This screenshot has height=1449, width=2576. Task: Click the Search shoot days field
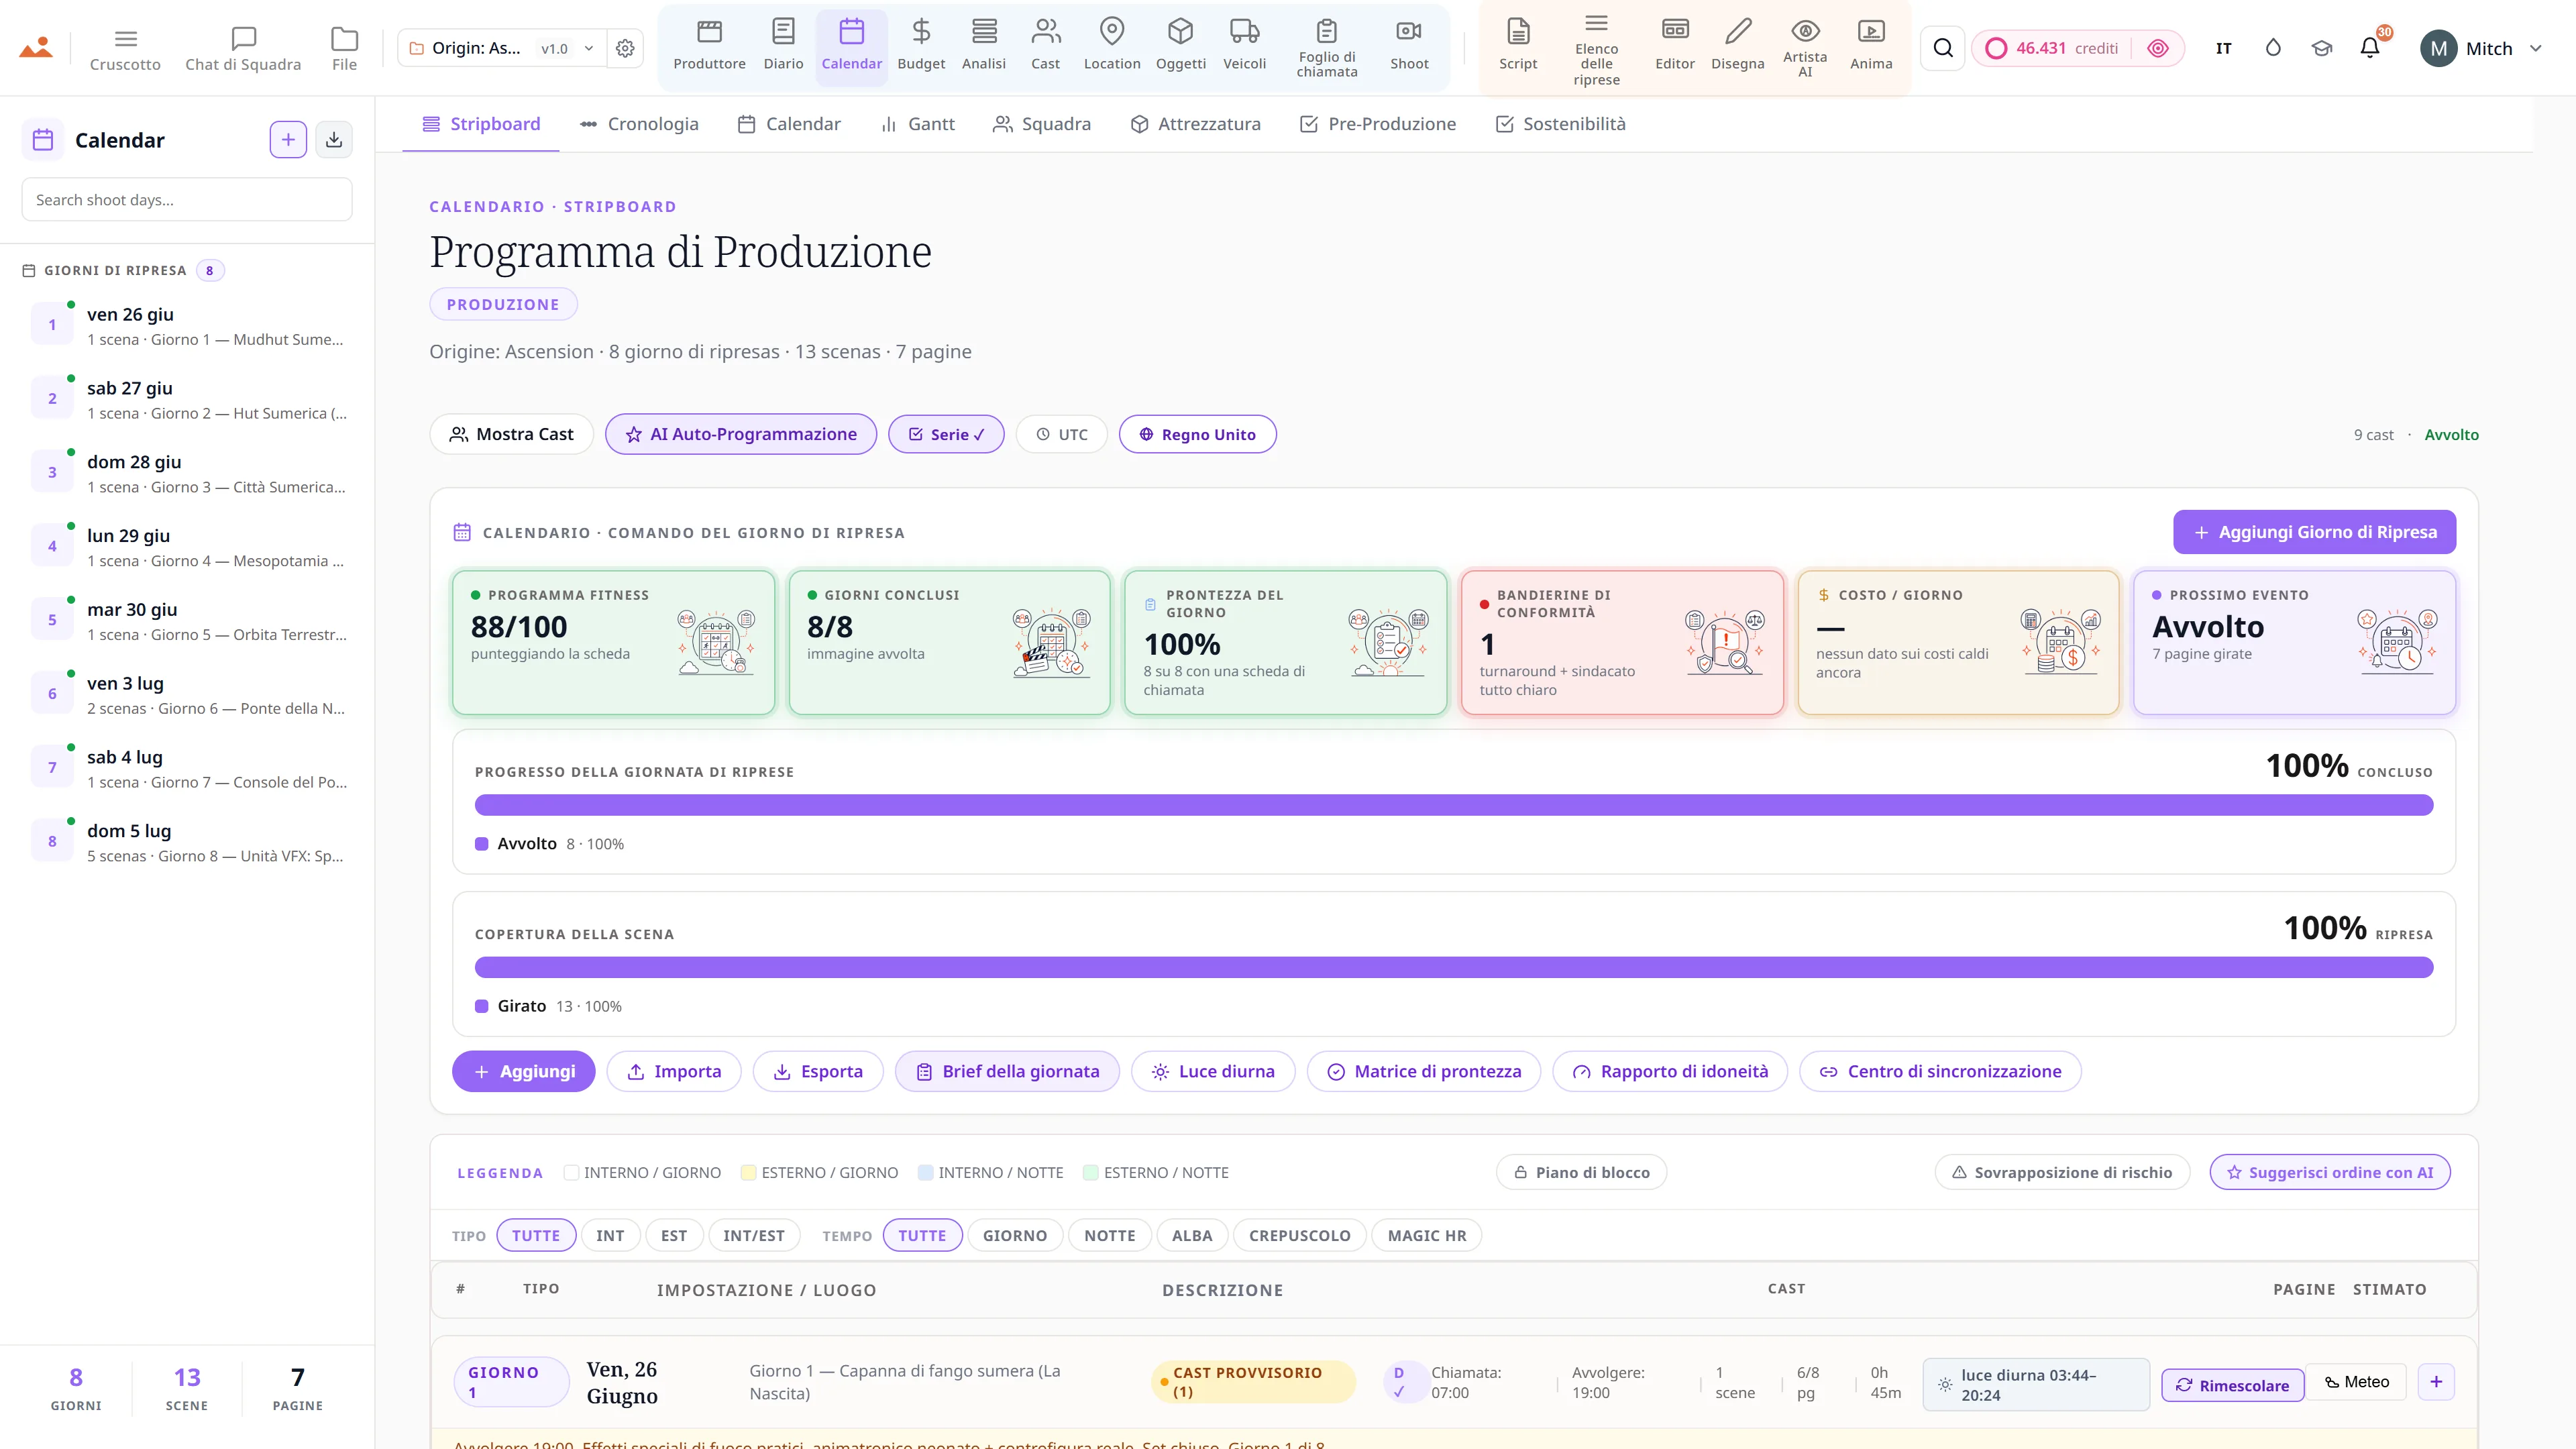(x=187, y=199)
